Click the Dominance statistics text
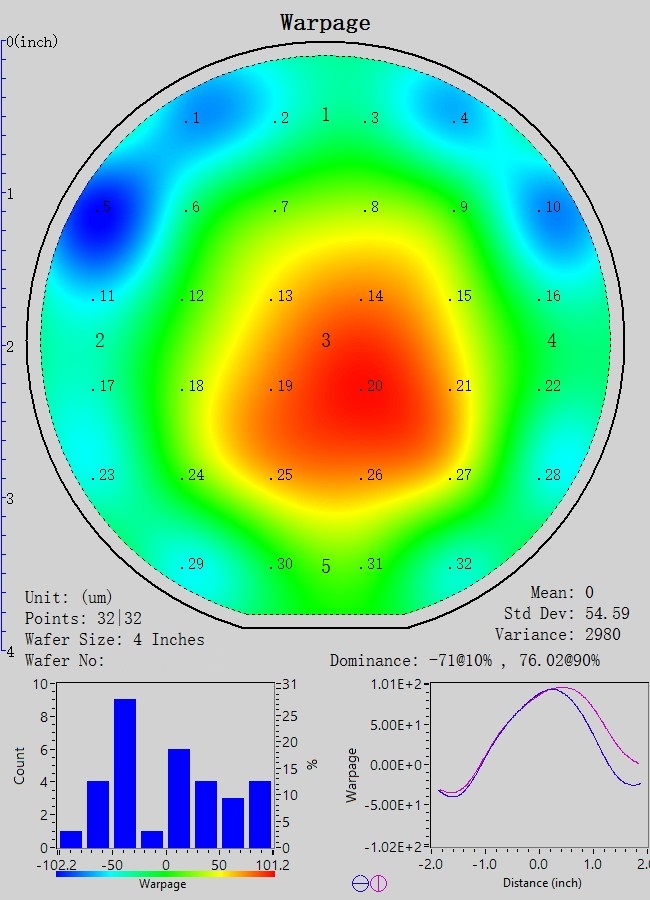 click(465, 661)
